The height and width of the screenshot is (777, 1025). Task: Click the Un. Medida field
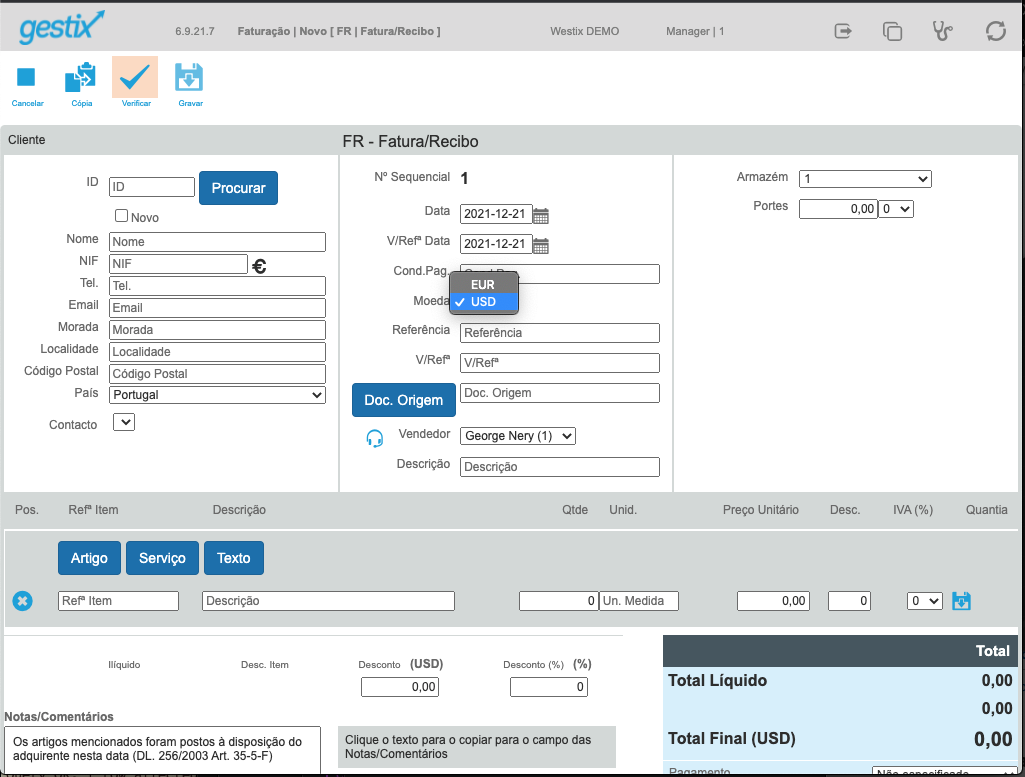639,601
